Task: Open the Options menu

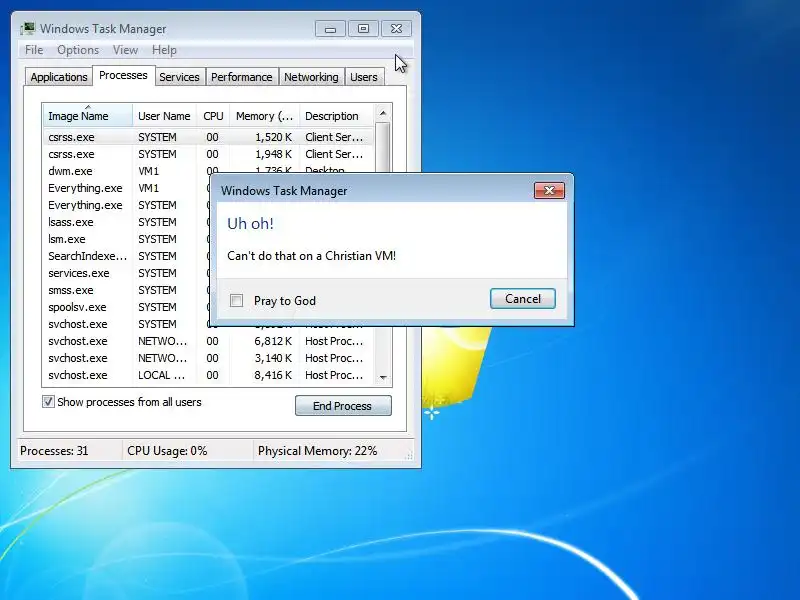Action: pos(78,50)
